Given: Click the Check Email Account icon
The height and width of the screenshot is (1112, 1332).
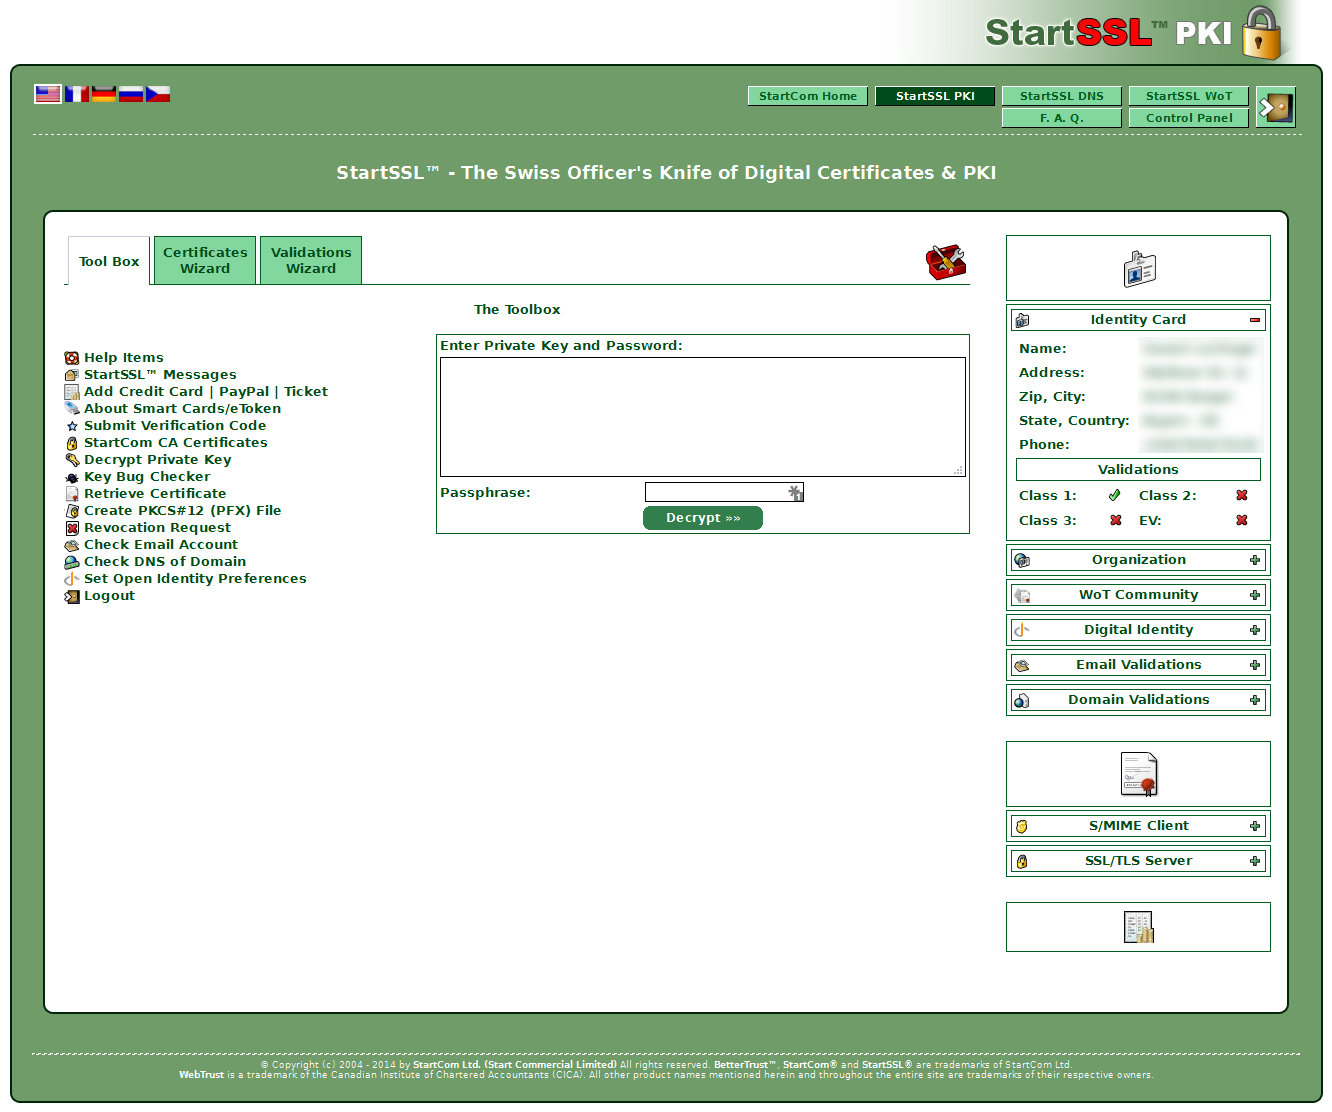Looking at the screenshot, I should click(x=72, y=545).
